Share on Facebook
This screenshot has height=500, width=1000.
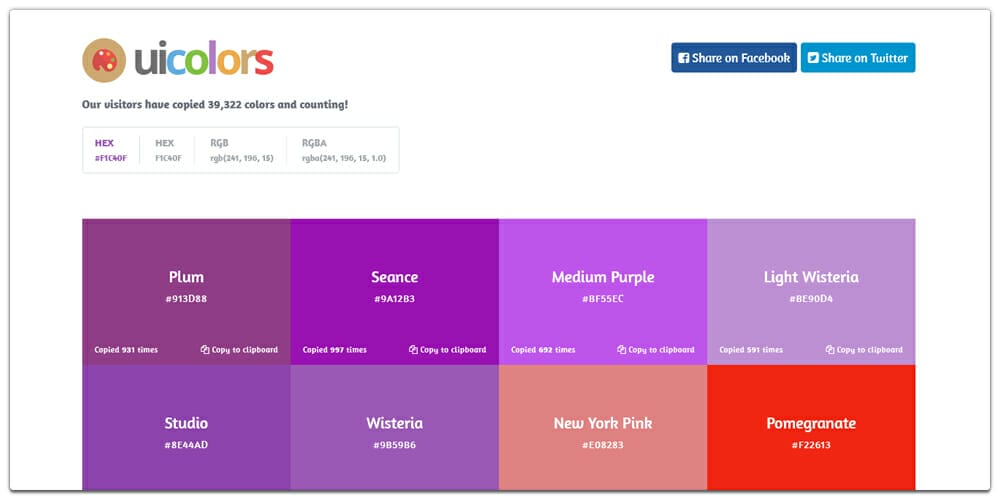pyautogui.click(x=734, y=58)
